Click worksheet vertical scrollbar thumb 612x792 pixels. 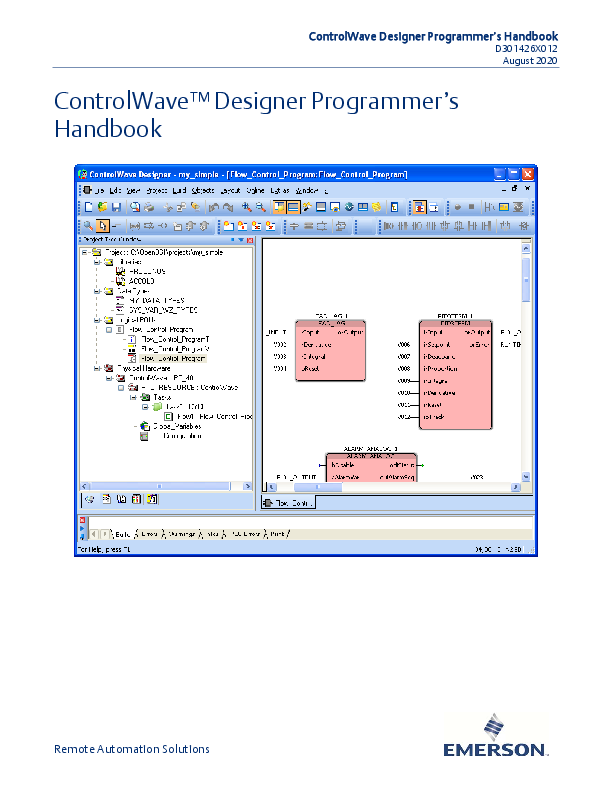tap(526, 279)
